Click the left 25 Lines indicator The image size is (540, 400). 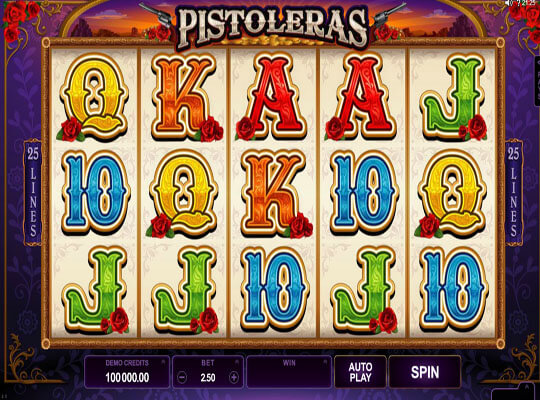[33, 192]
